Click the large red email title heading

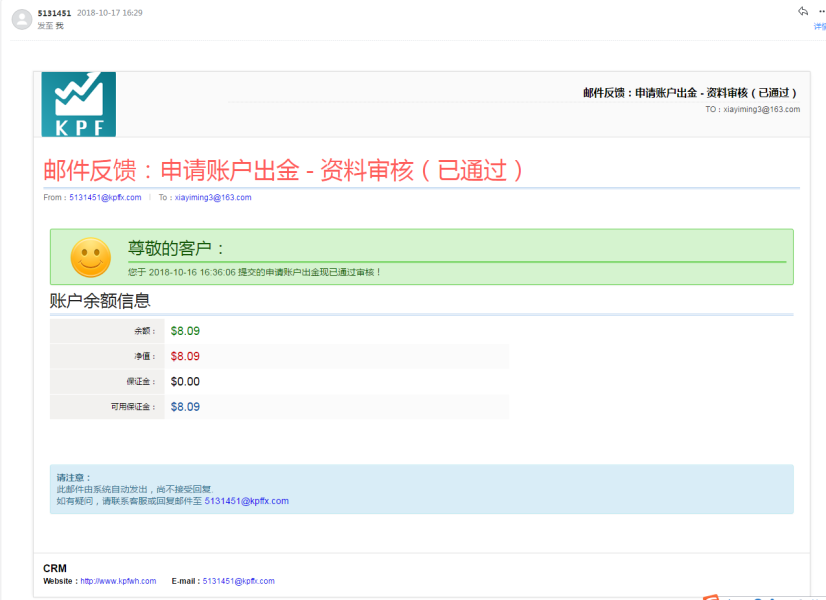pyautogui.click(x=283, y=170)
